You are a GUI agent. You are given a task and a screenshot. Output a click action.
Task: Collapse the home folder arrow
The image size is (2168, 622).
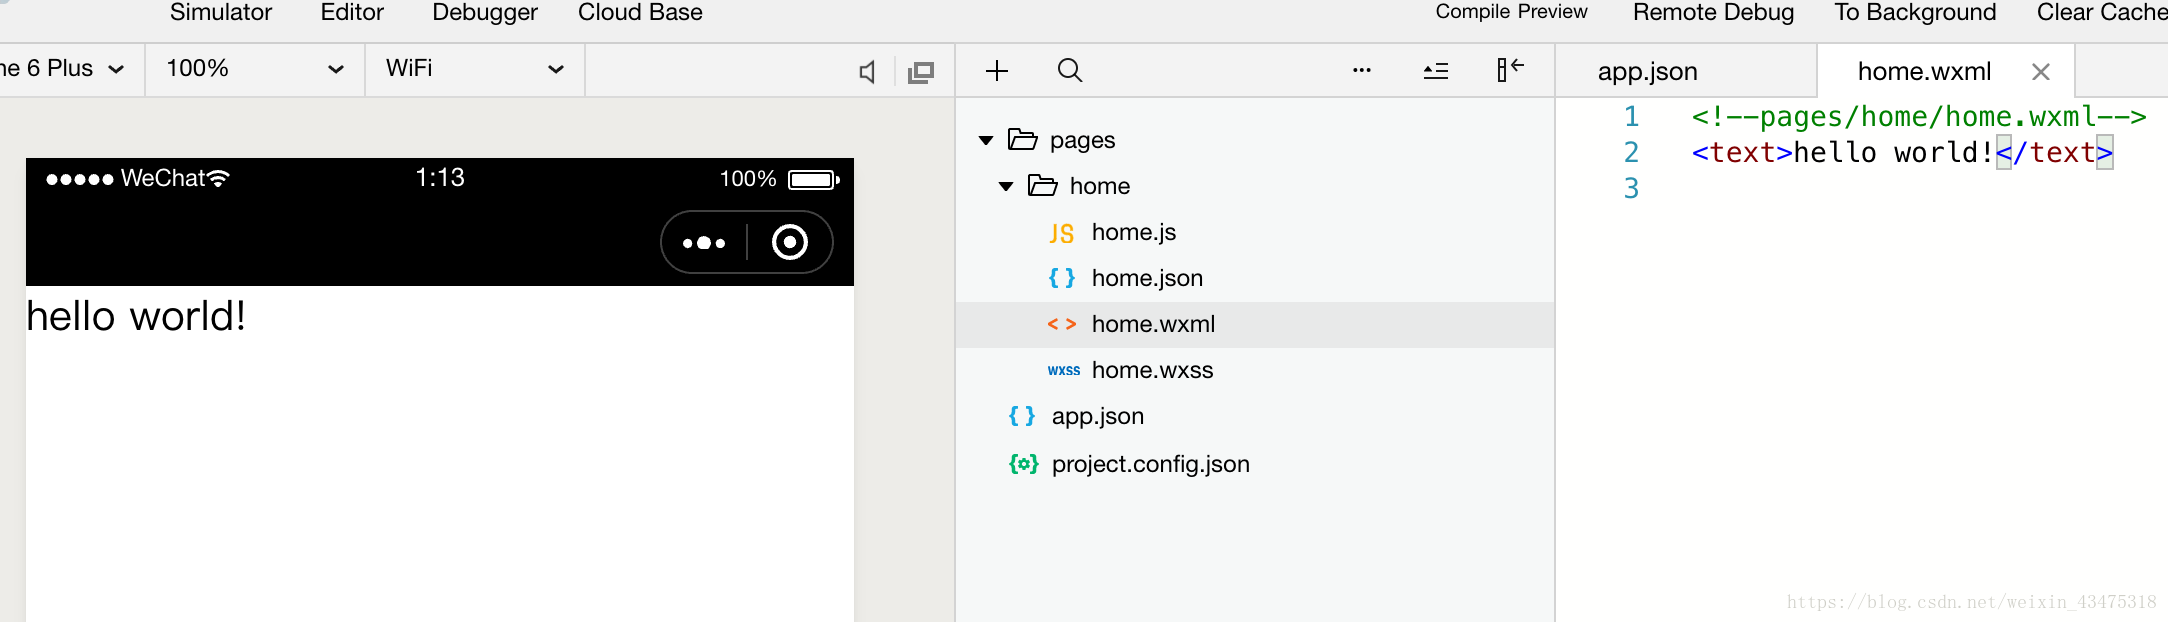click(x=1006, y=186)
